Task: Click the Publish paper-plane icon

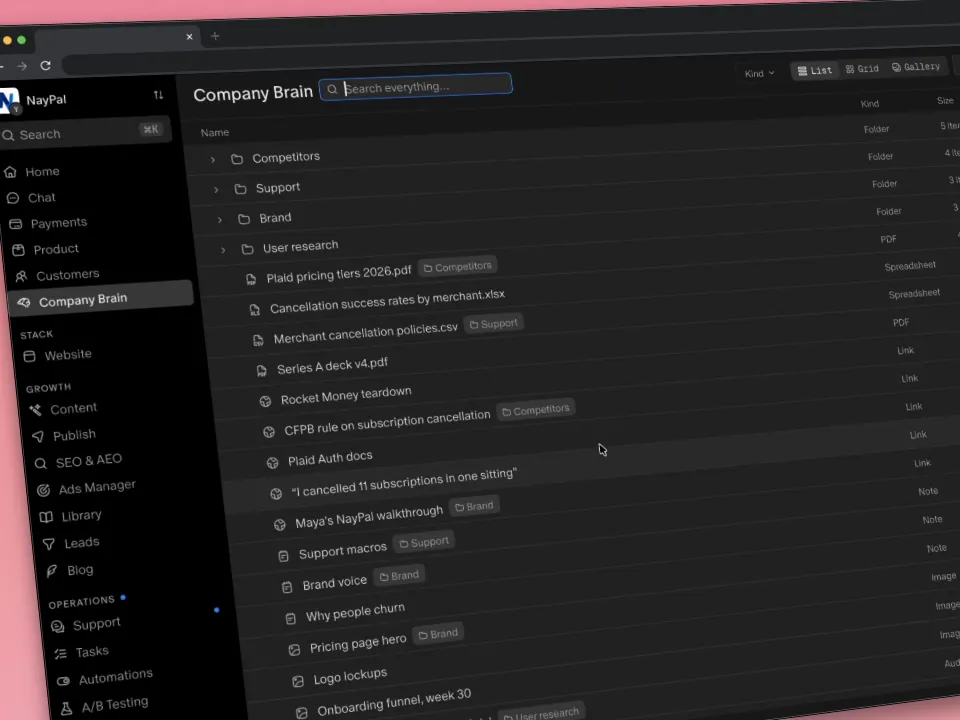Action: point(38,437)
